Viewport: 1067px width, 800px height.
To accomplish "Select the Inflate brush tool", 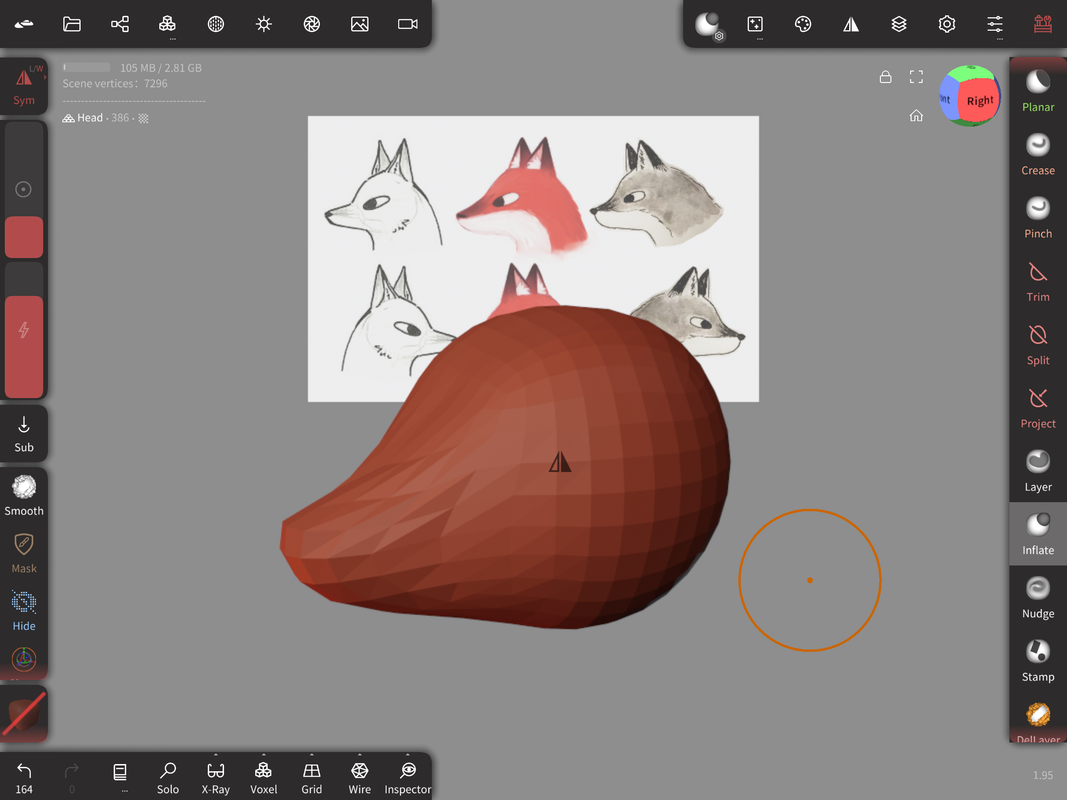I will (1038, 533).
